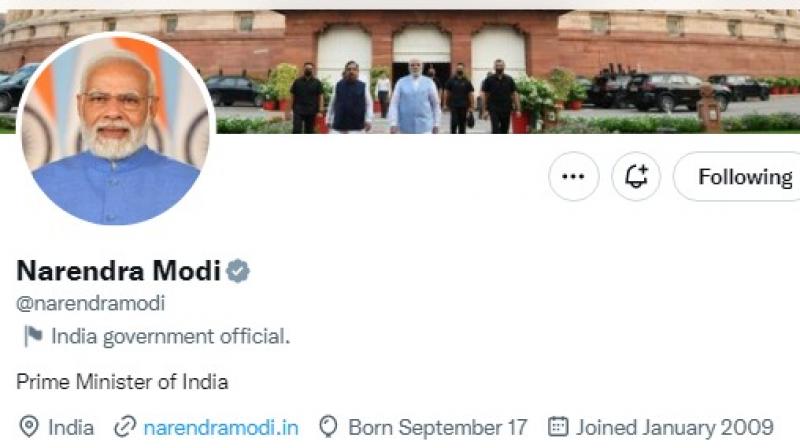Click the "Joined January 2009" text
800x448 pixels.
(674, 427)
